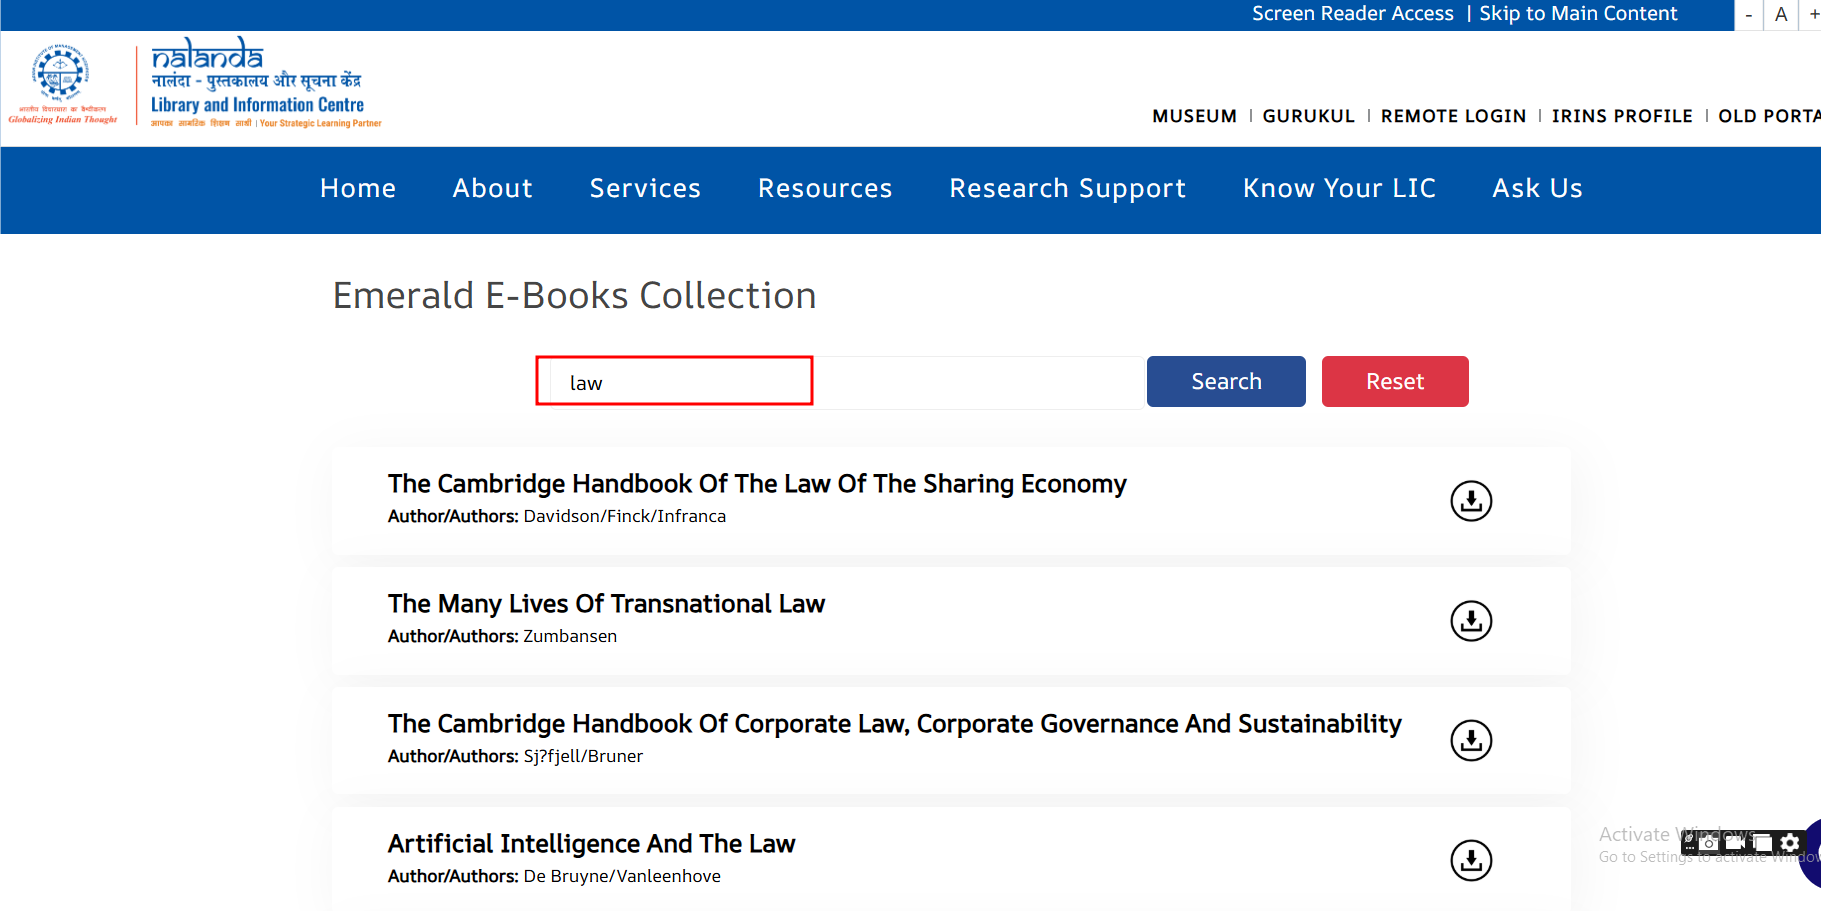Screen dimensions: 1821x911
Task: Download The Cambridge Handbook of Sharing Economy
Action: click(x=1471, y=501)
